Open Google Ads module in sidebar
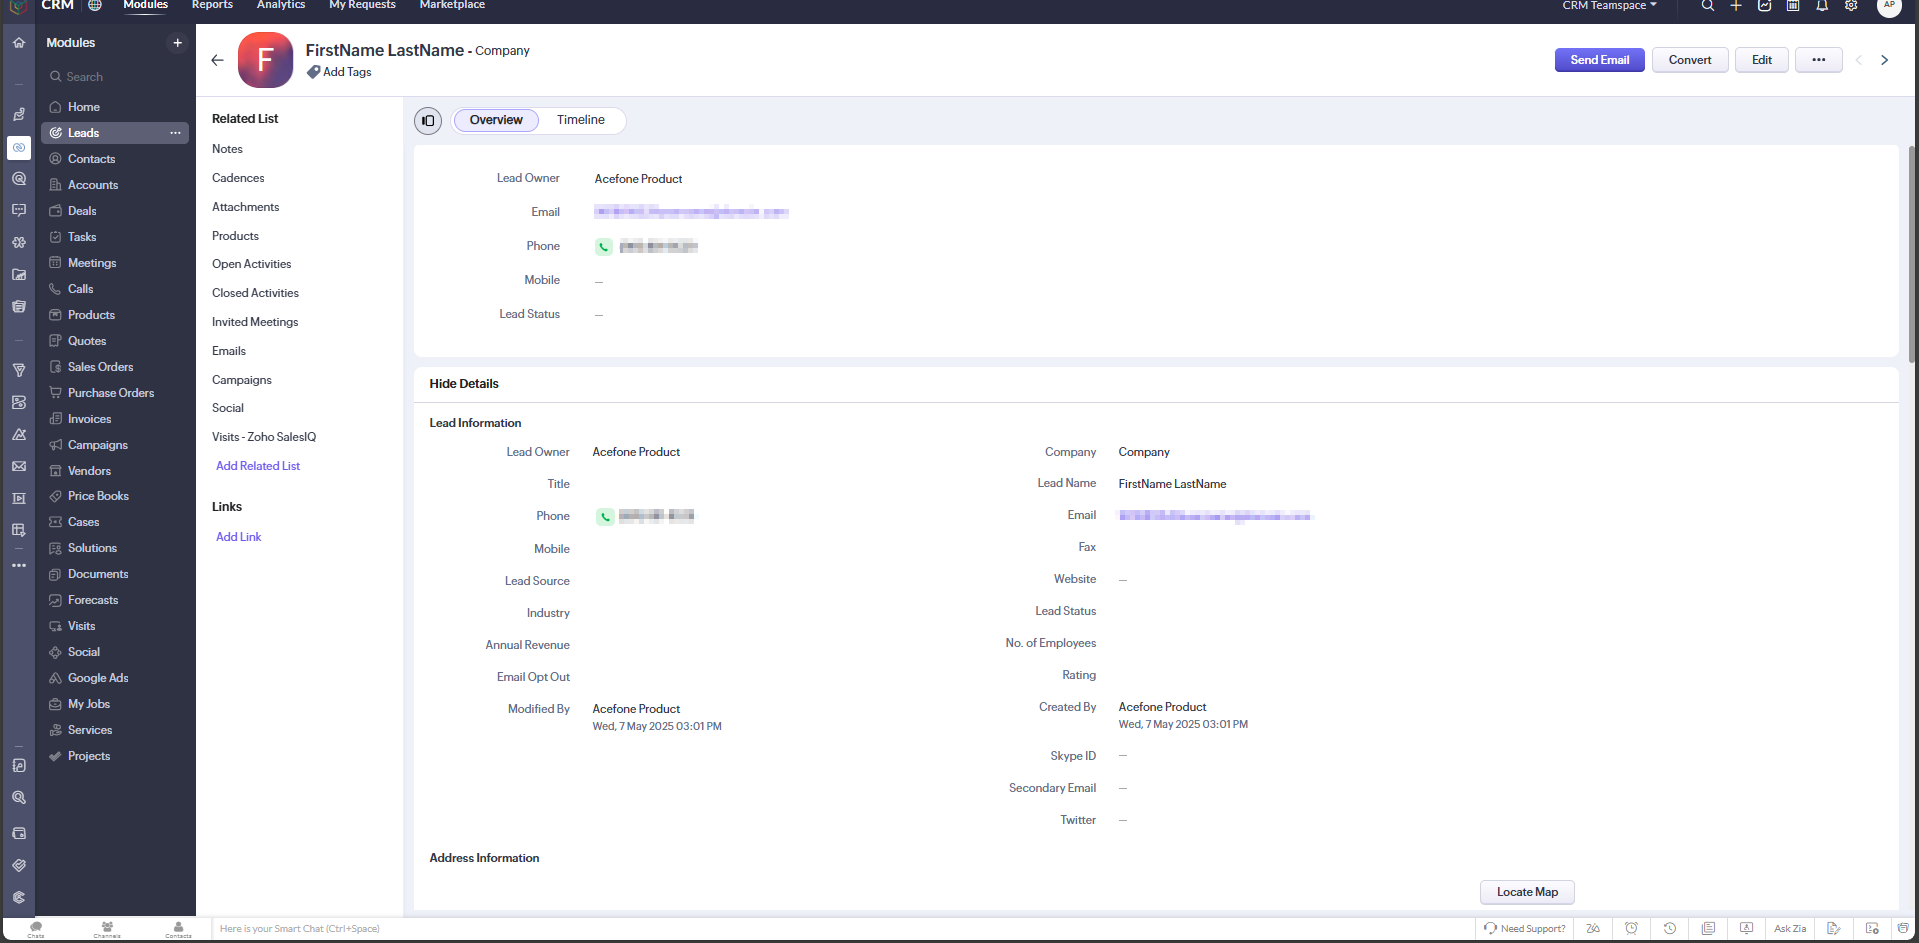 (98, 678)
